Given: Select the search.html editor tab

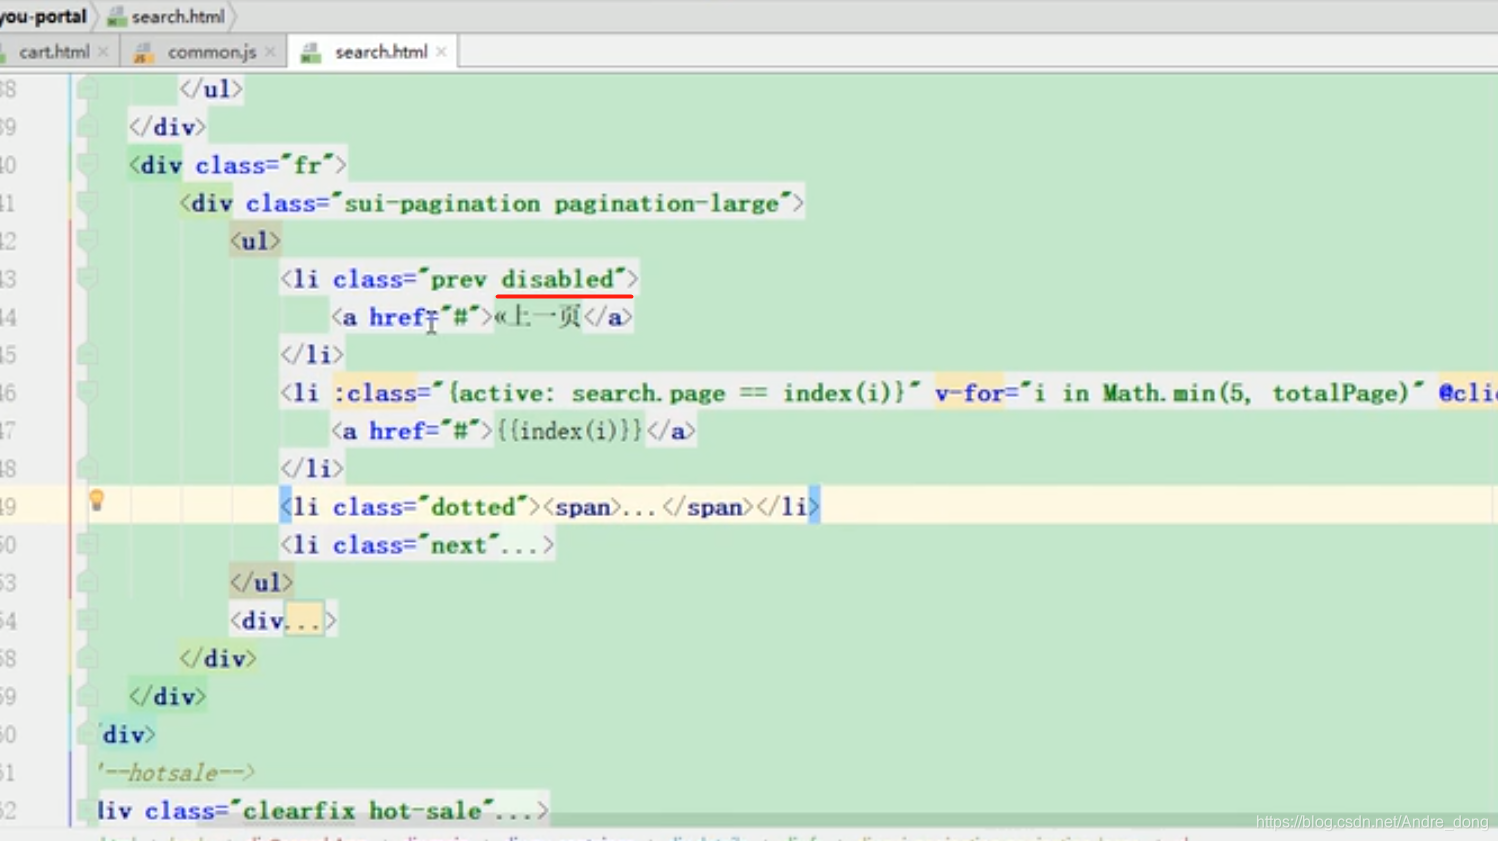Looking at the screenshot, I should tap(380, 52).
